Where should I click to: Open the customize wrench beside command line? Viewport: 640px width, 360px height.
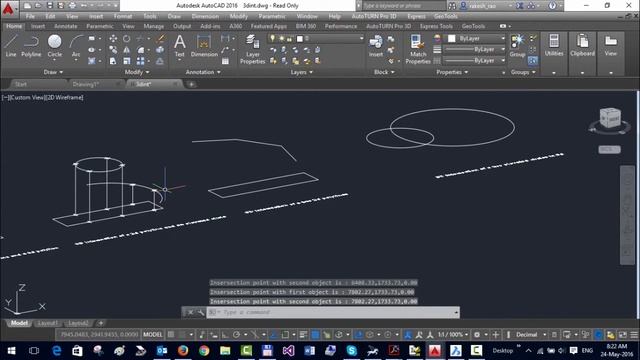click(x=200, y=312)
